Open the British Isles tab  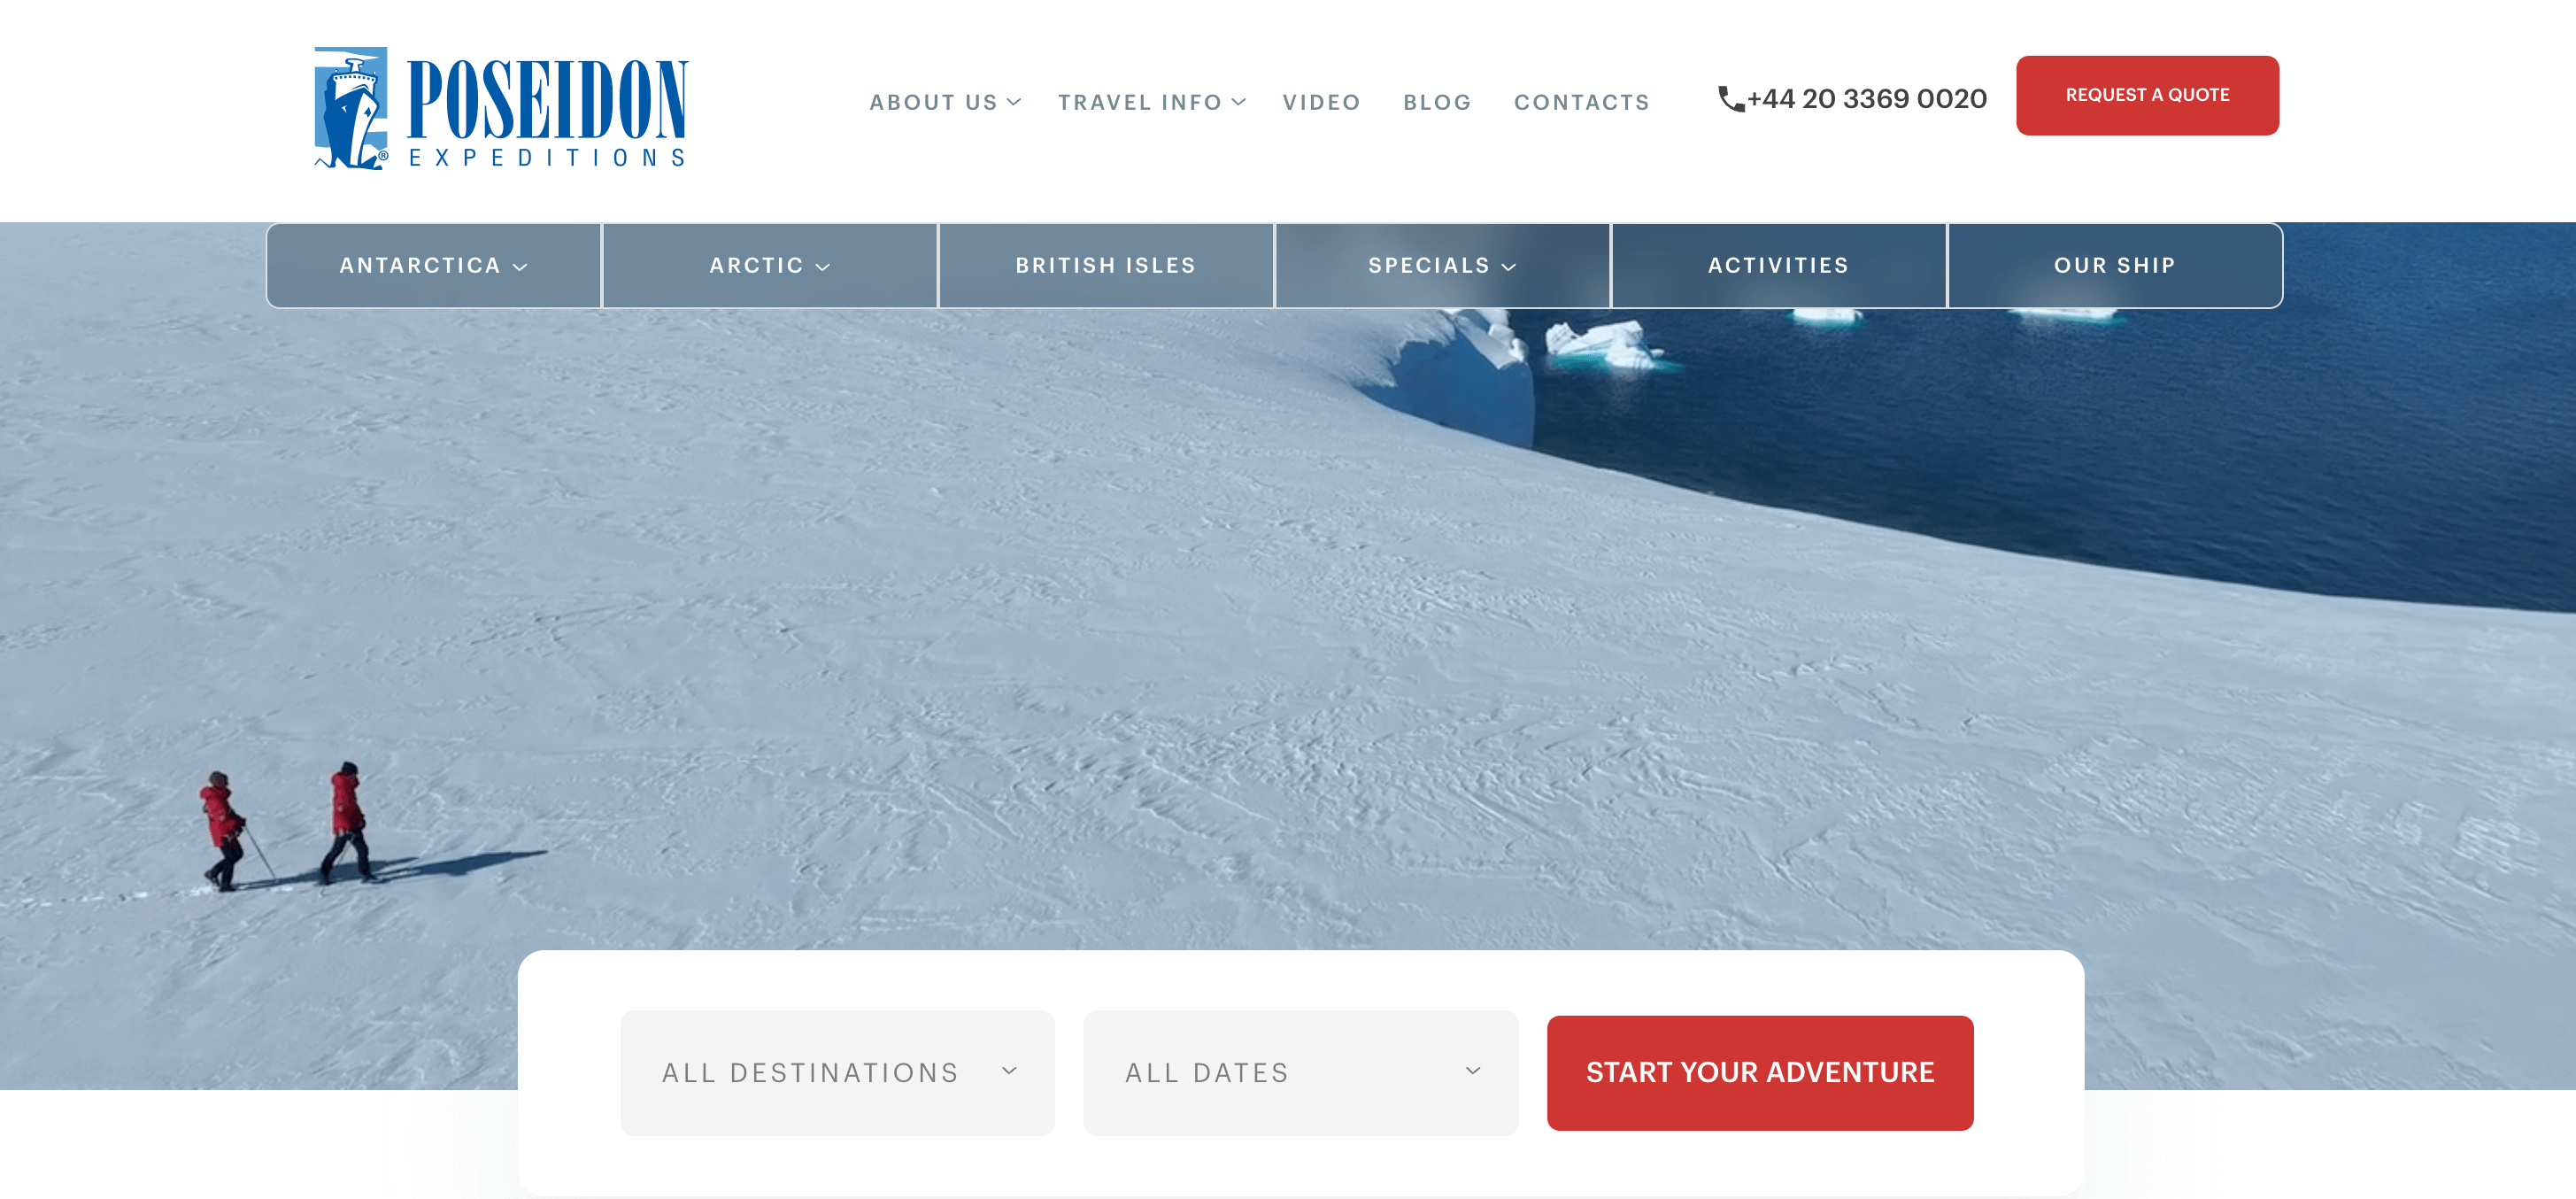pyautogui.click(x=1106, y=266)
